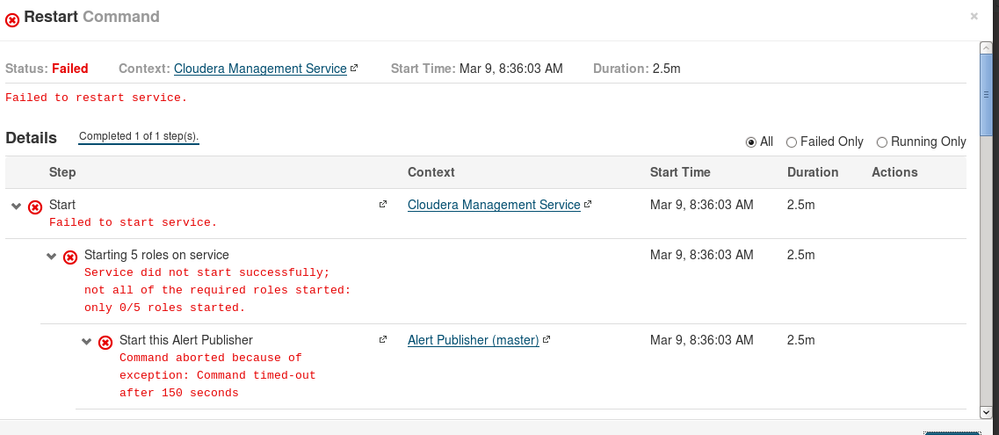Image resolution: width=999 pixels, height=435 pixels.
Task: Open external link icon in Alert Publisher step row
Action: click(x=383, y=340)
